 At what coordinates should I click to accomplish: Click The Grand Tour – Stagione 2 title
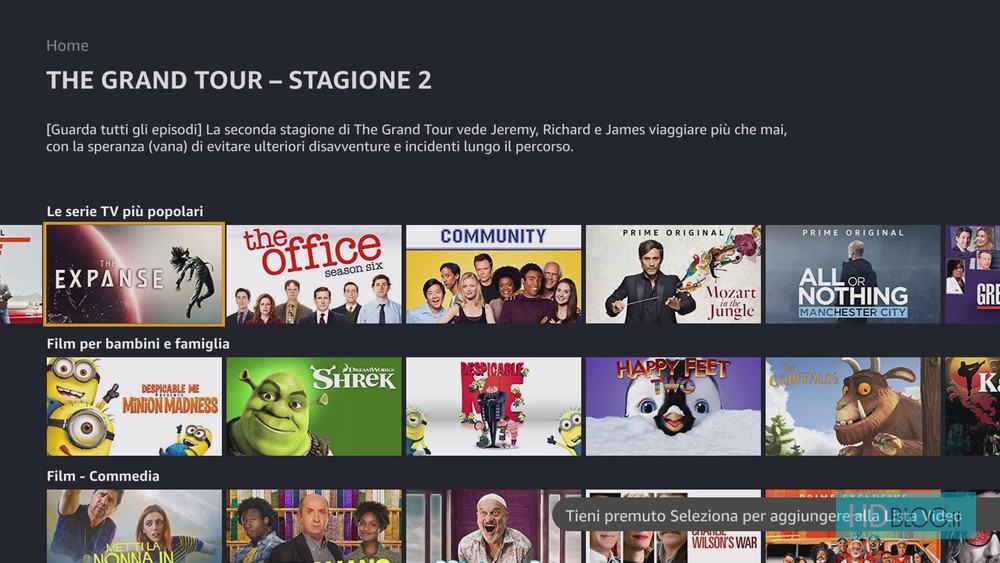point(239,80)
